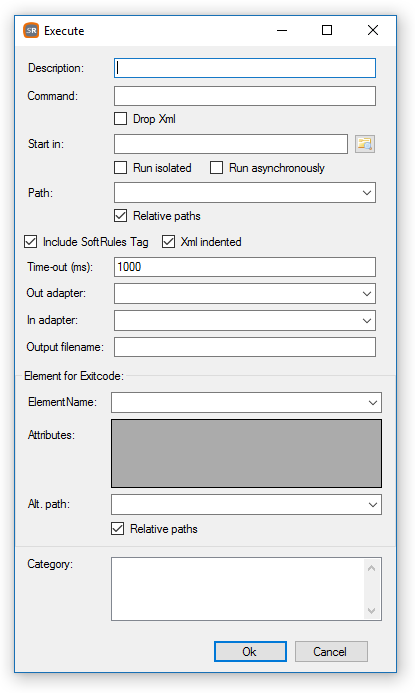The image size is (415, 693).
Task: Click the folder browse icon beside Start in
Action: click(365, 144)
